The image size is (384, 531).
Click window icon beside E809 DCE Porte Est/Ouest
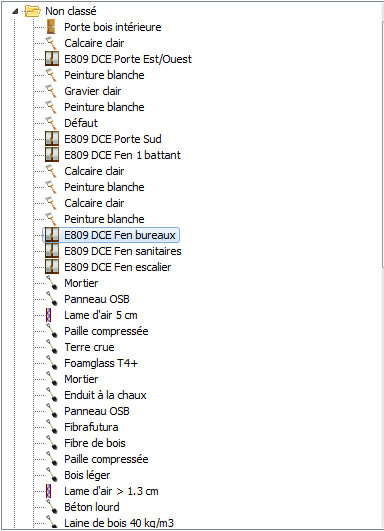click(52, 59)
